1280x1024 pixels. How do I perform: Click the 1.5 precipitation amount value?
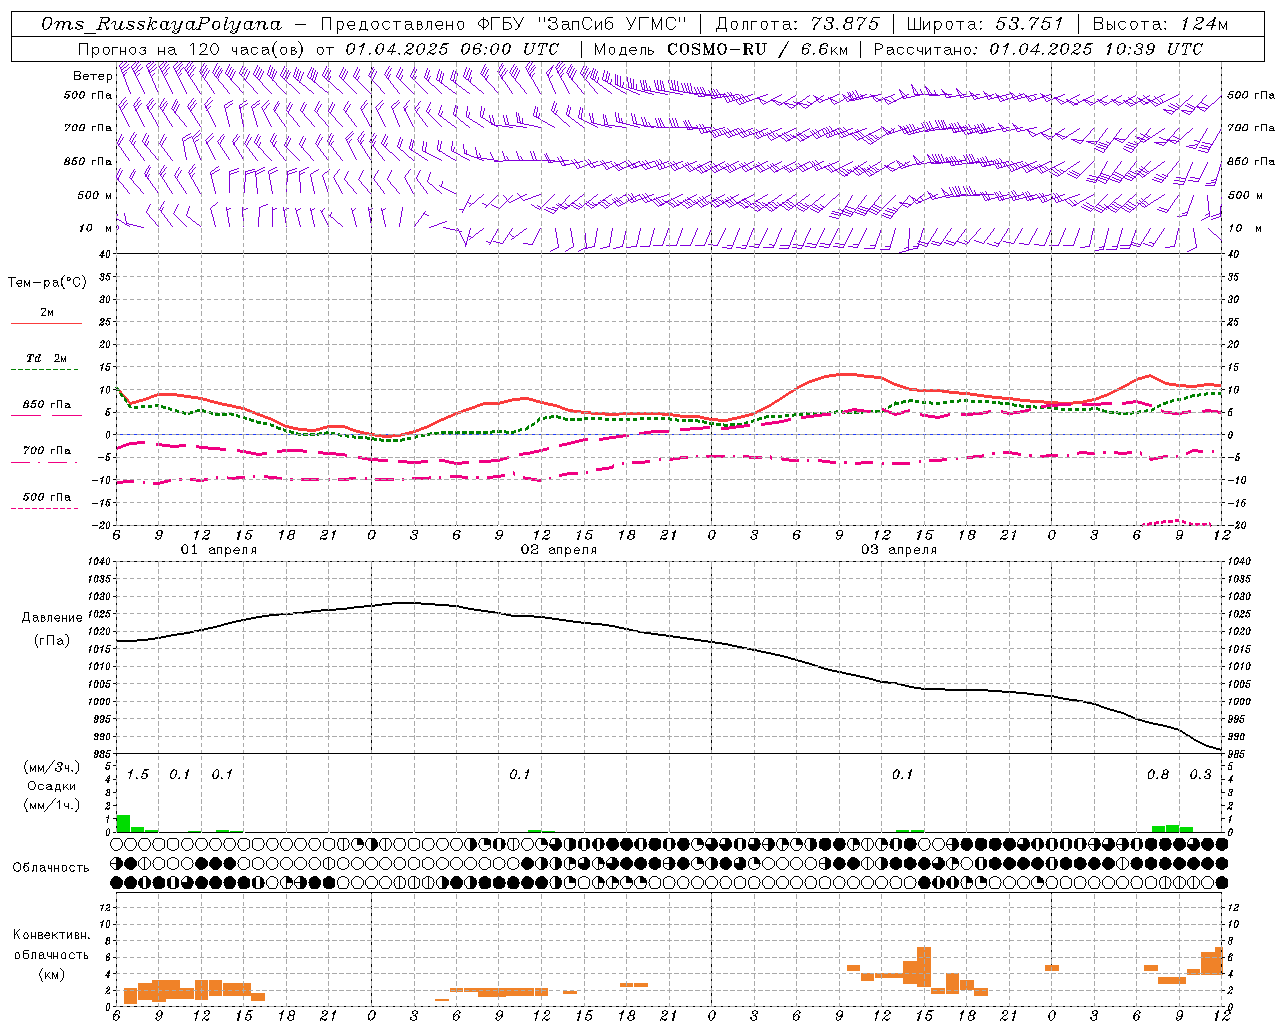[138, 775]
